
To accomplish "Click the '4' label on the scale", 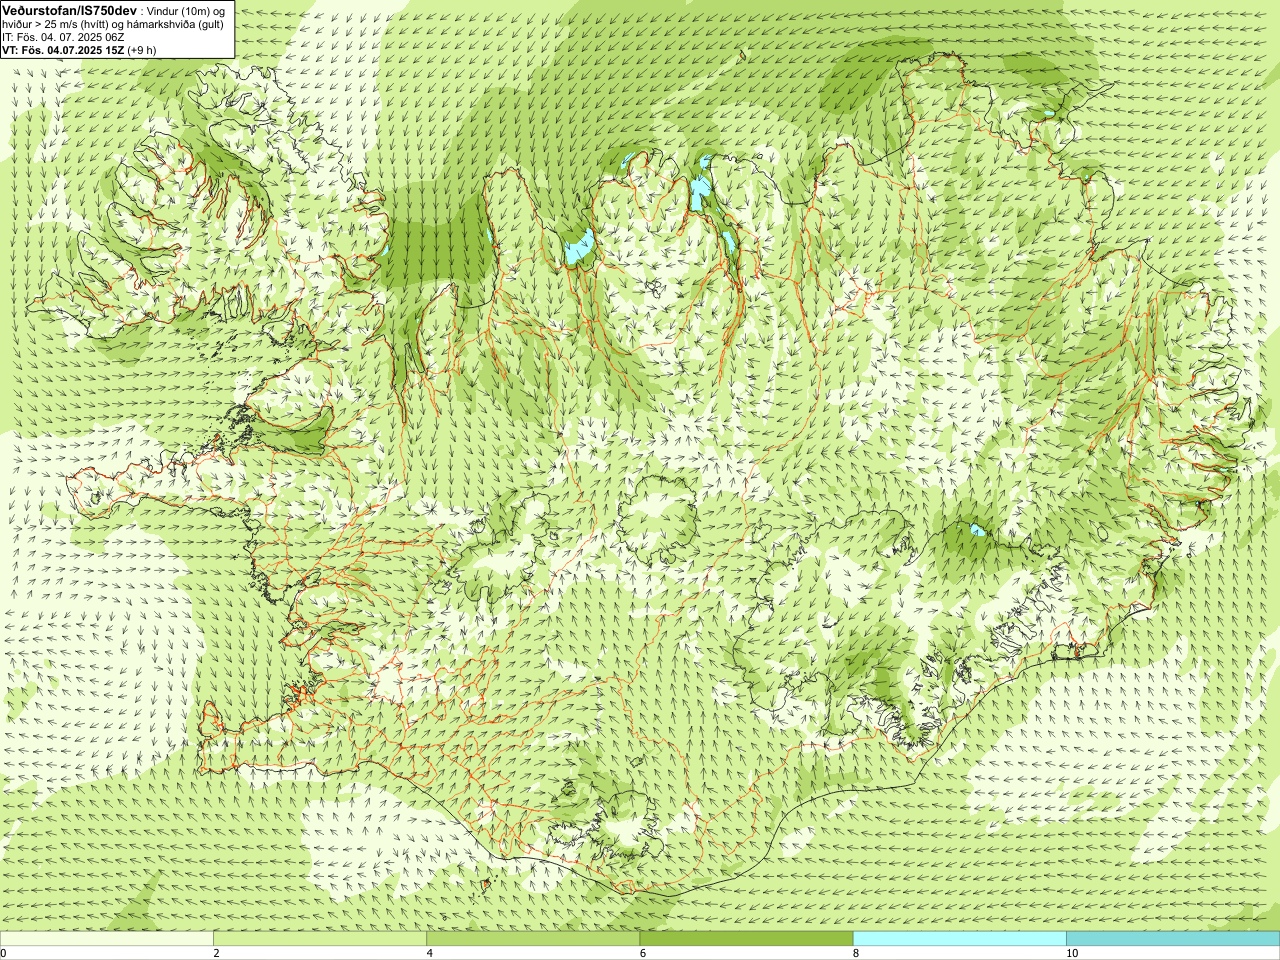I will pyautogui.click(x=429, y=953).
